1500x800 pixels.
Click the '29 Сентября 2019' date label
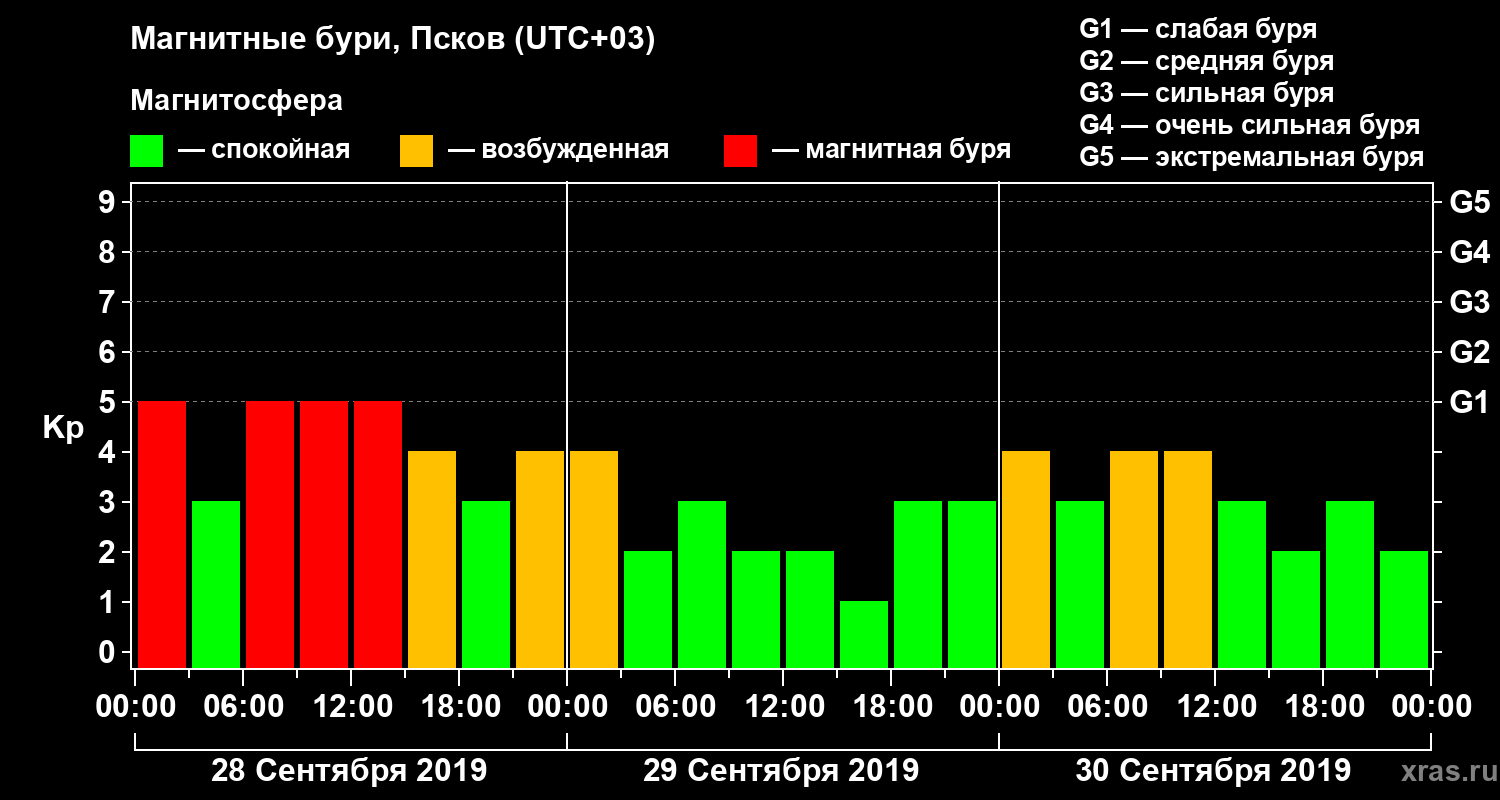[781, 771]
